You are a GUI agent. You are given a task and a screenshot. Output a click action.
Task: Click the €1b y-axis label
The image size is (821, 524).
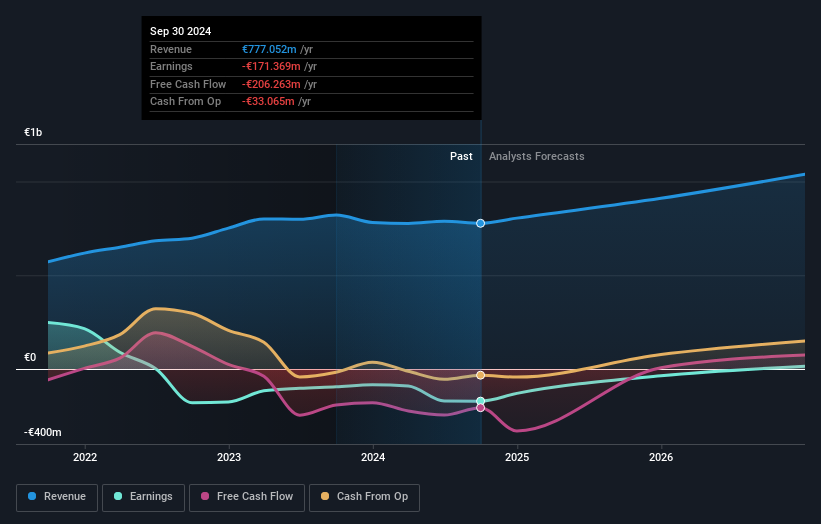coord(33,132)
